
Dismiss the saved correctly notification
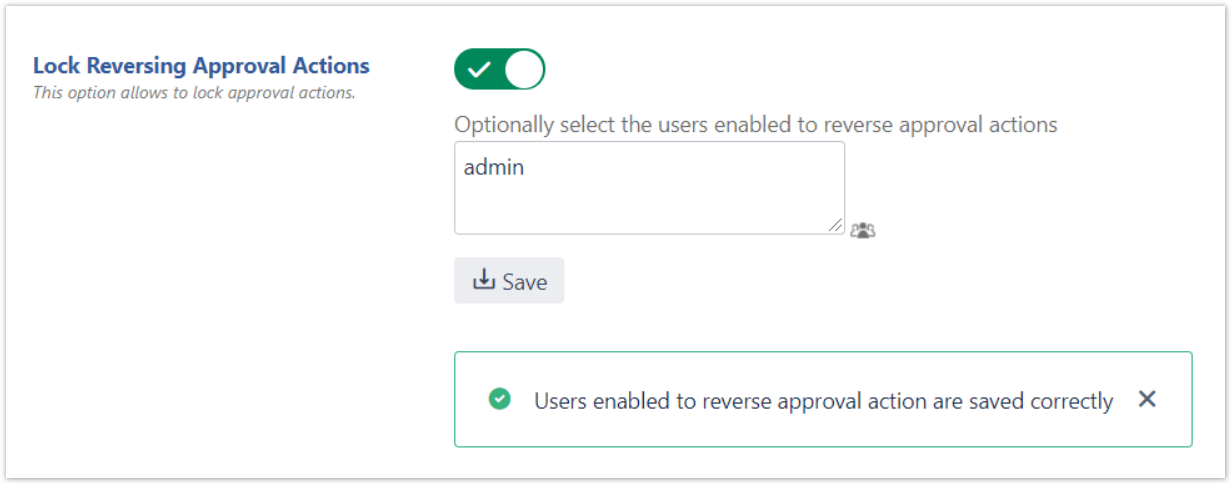point(1147,399)
